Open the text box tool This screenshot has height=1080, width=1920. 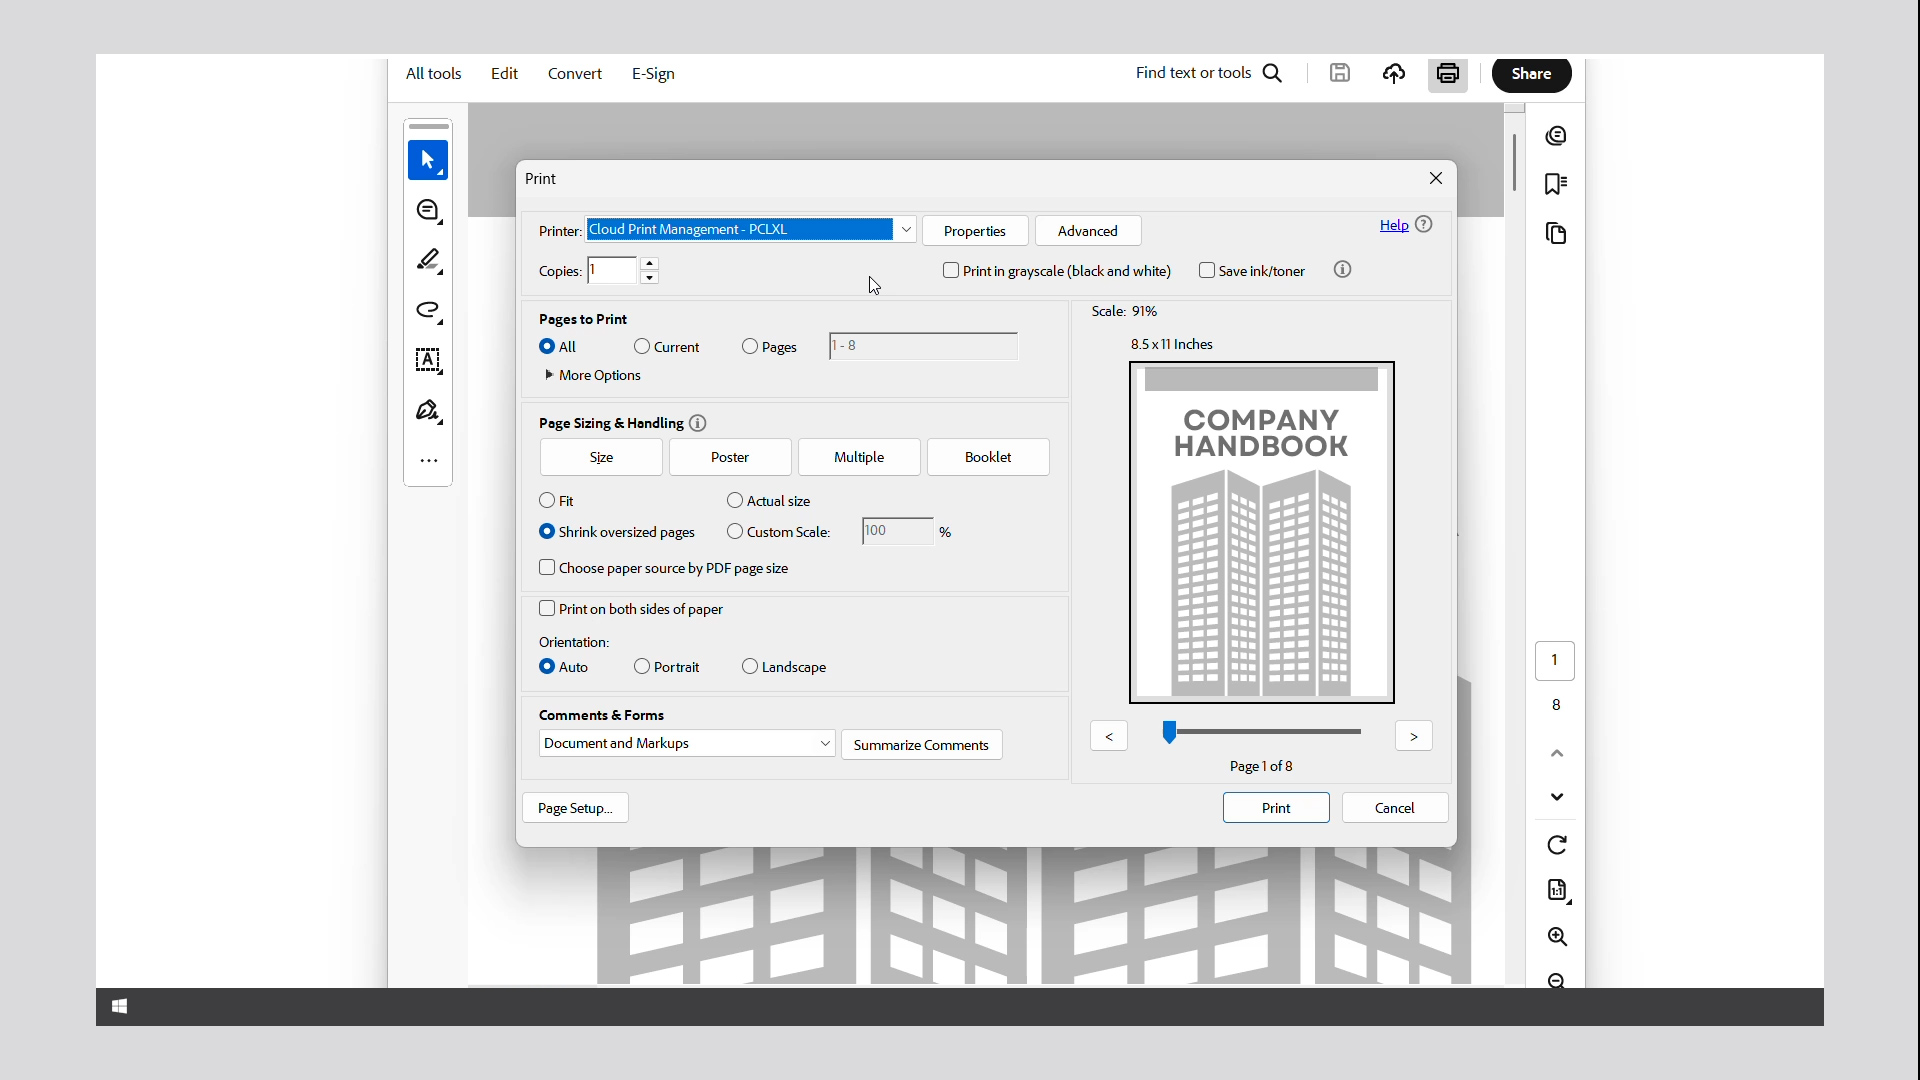point(428,361)
